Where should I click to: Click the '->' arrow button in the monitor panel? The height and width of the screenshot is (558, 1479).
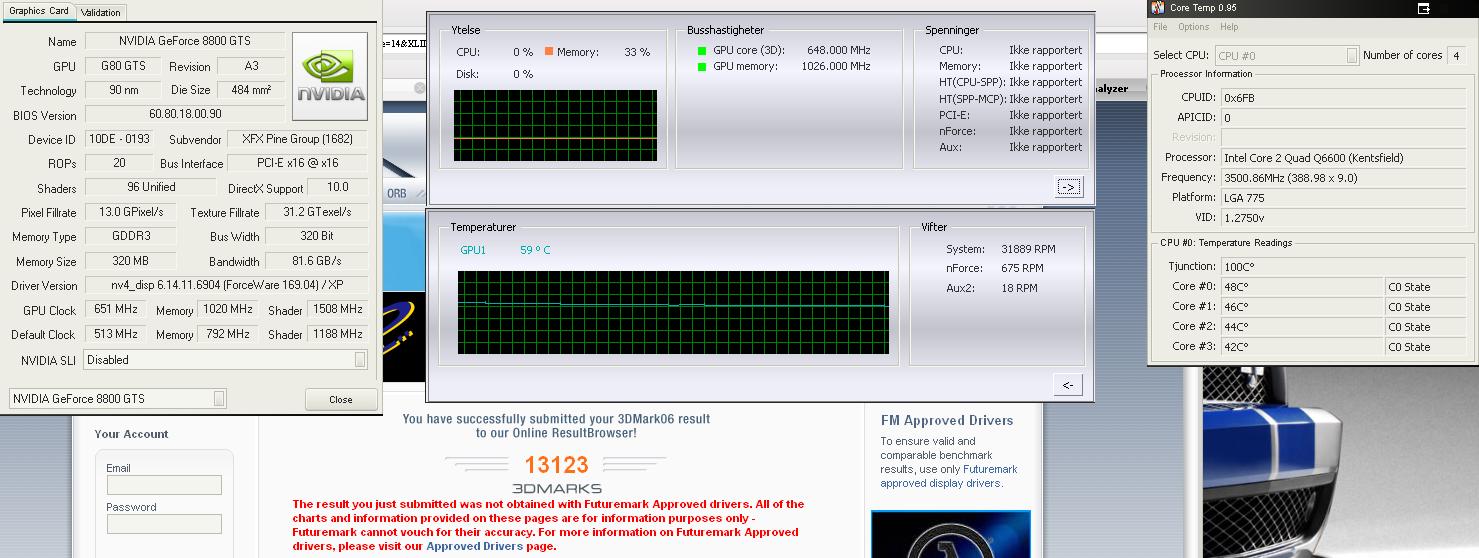[1068, 187]
